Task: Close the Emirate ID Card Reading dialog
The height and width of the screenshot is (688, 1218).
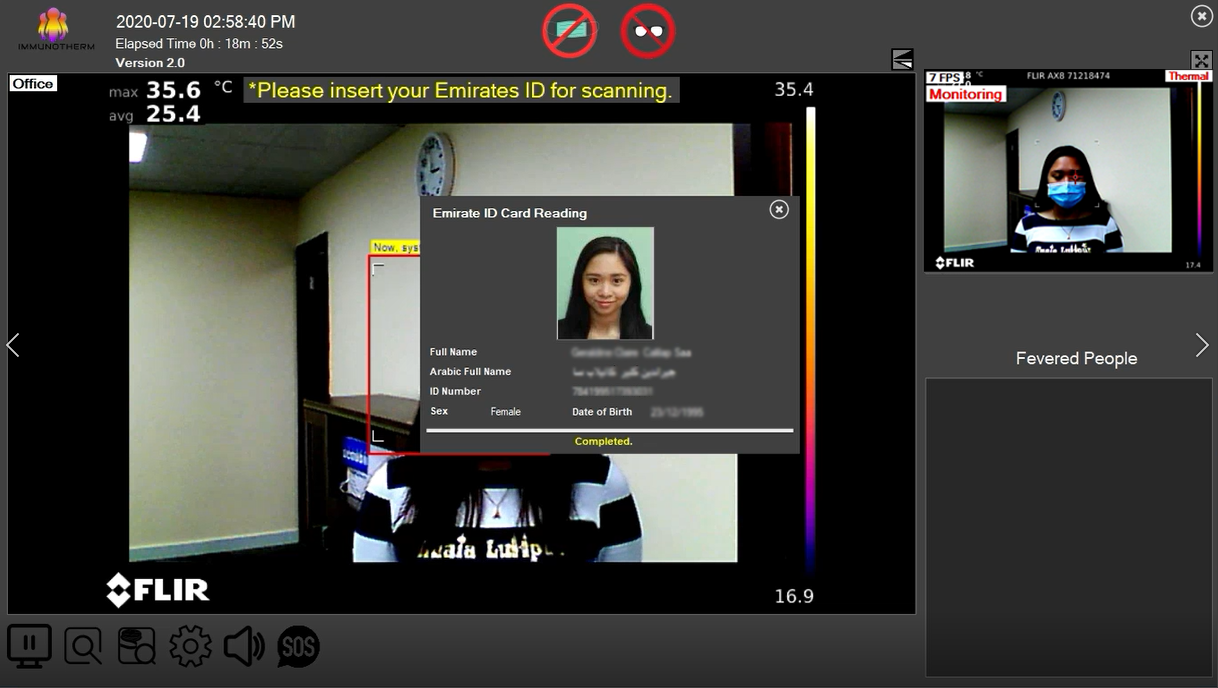Action: coord(779,209)
